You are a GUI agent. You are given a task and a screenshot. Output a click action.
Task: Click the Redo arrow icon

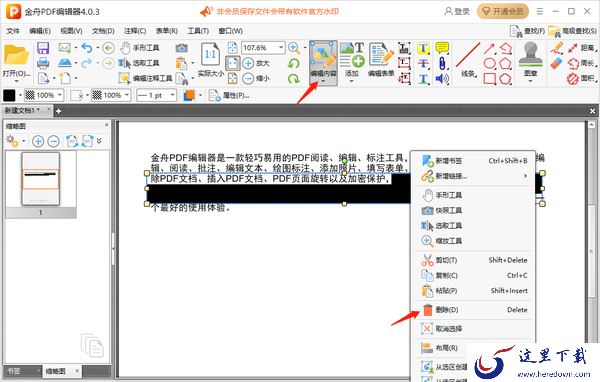(87, 63)
